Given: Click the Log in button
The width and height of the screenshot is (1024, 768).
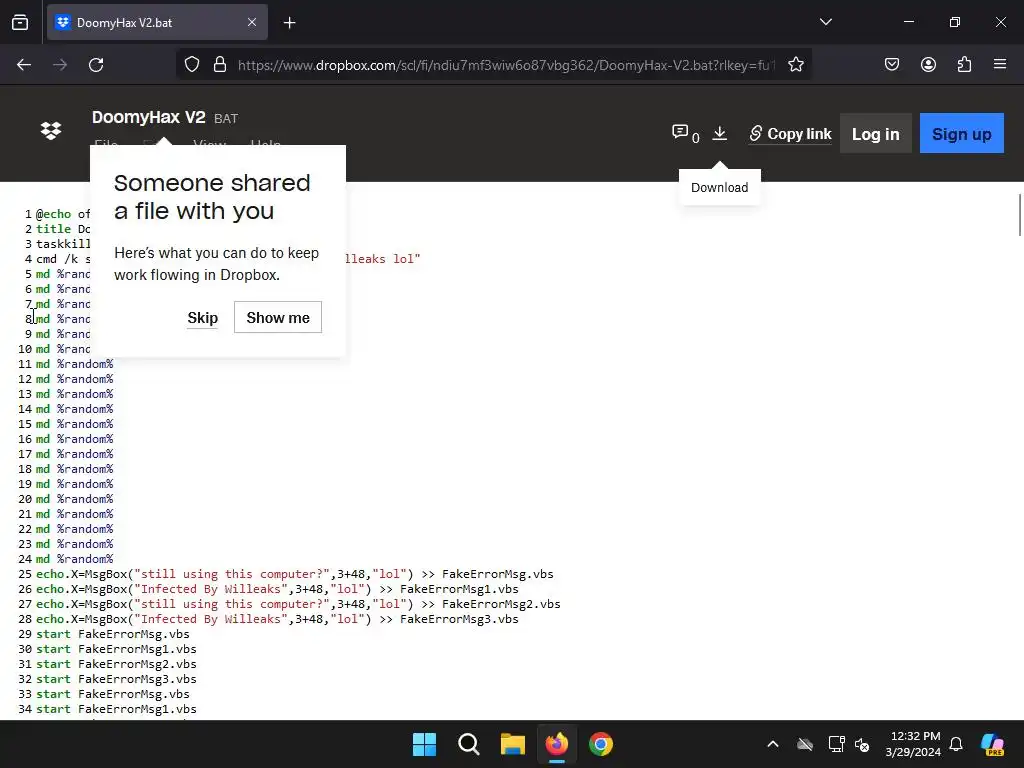Looking at the screenshot, I should coord(875,134).
